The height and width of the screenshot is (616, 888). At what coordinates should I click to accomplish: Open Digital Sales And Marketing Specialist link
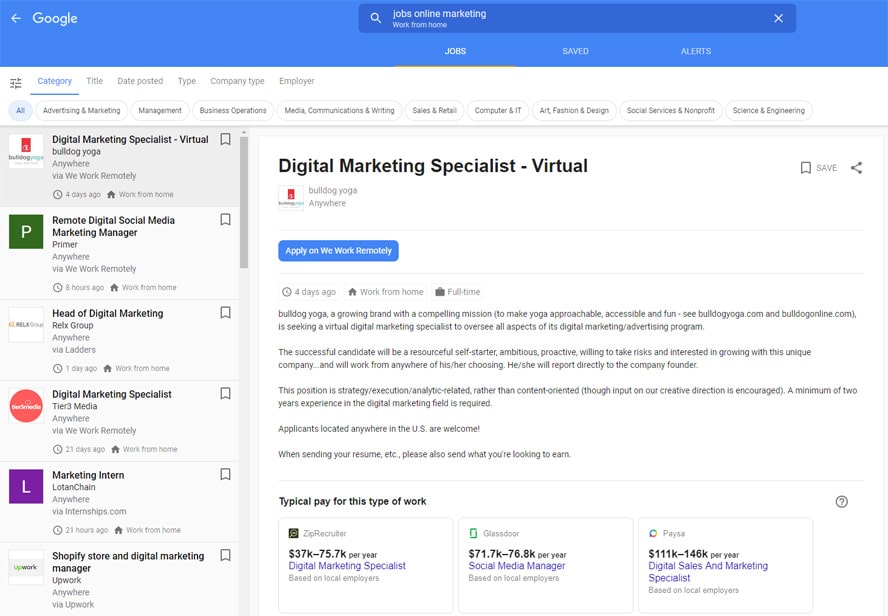(x=708, y=572)
